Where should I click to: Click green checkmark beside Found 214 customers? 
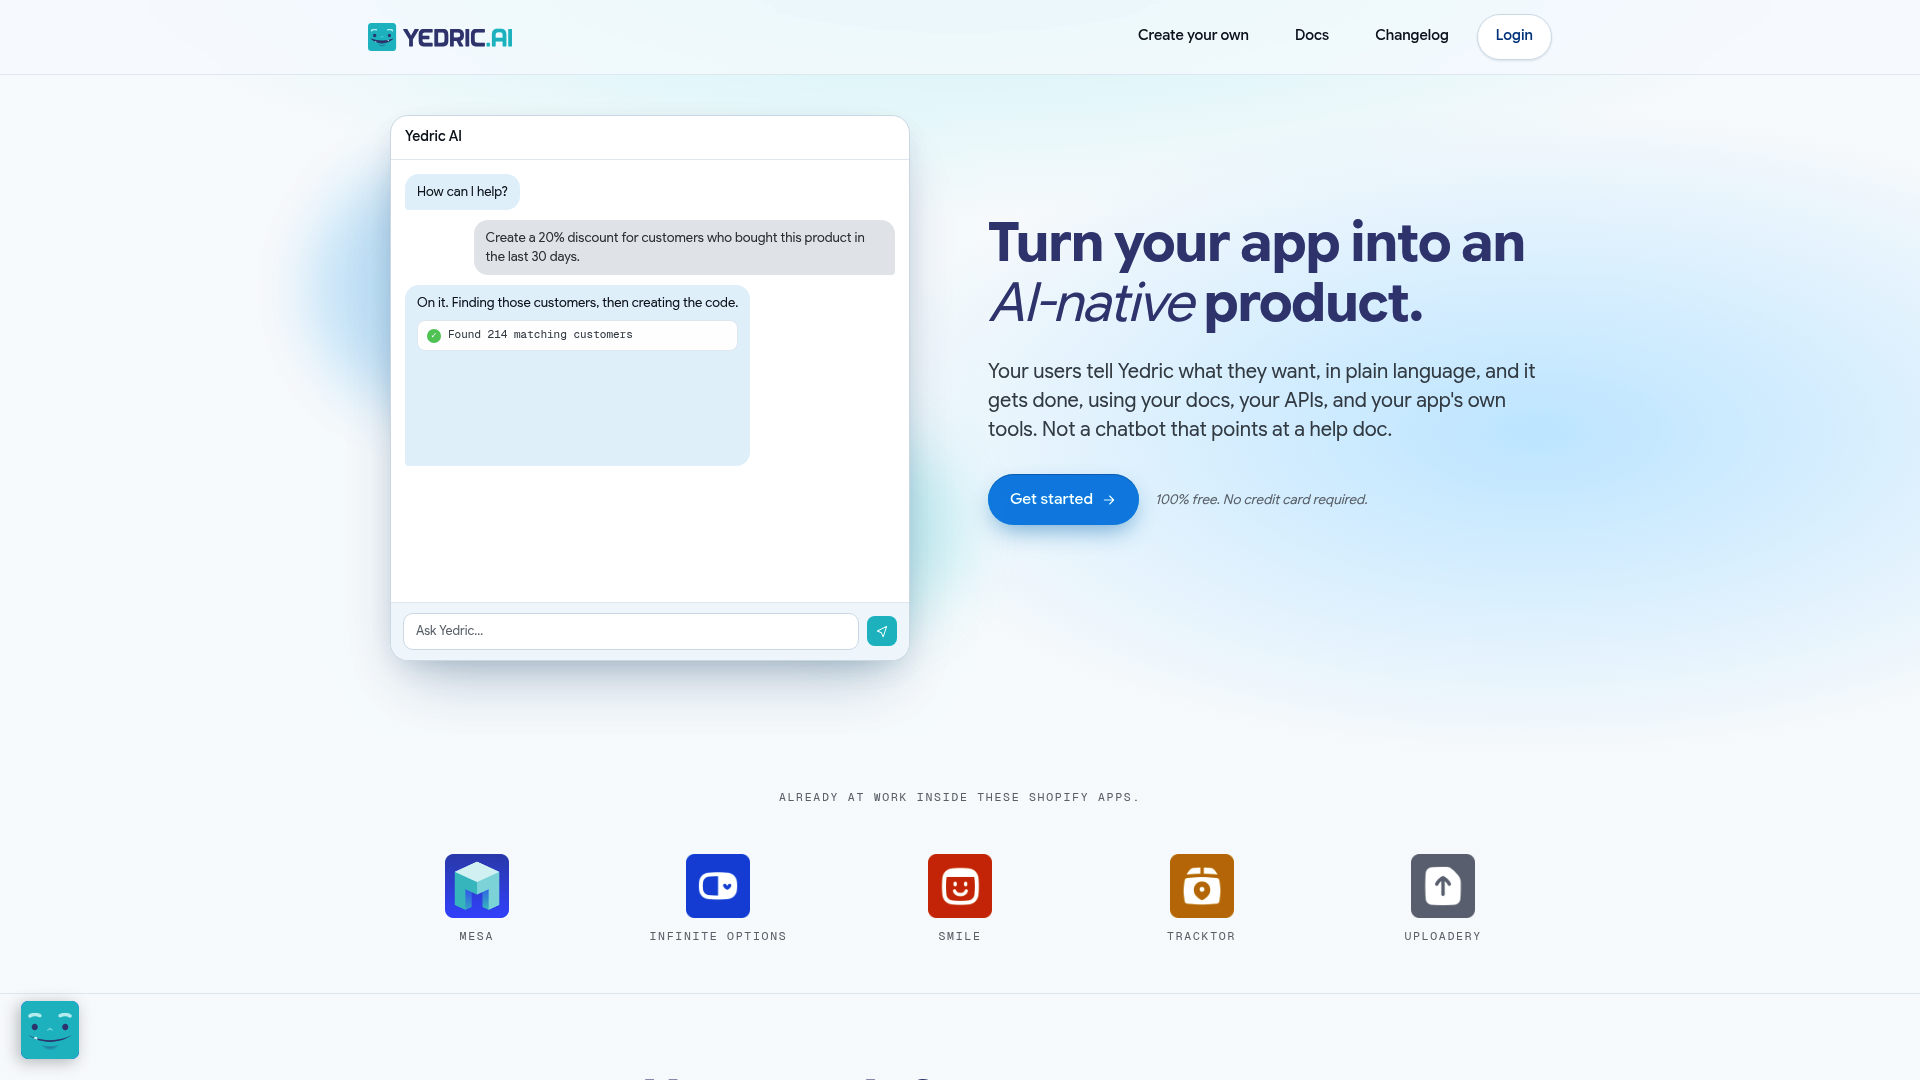coord(434,336)
